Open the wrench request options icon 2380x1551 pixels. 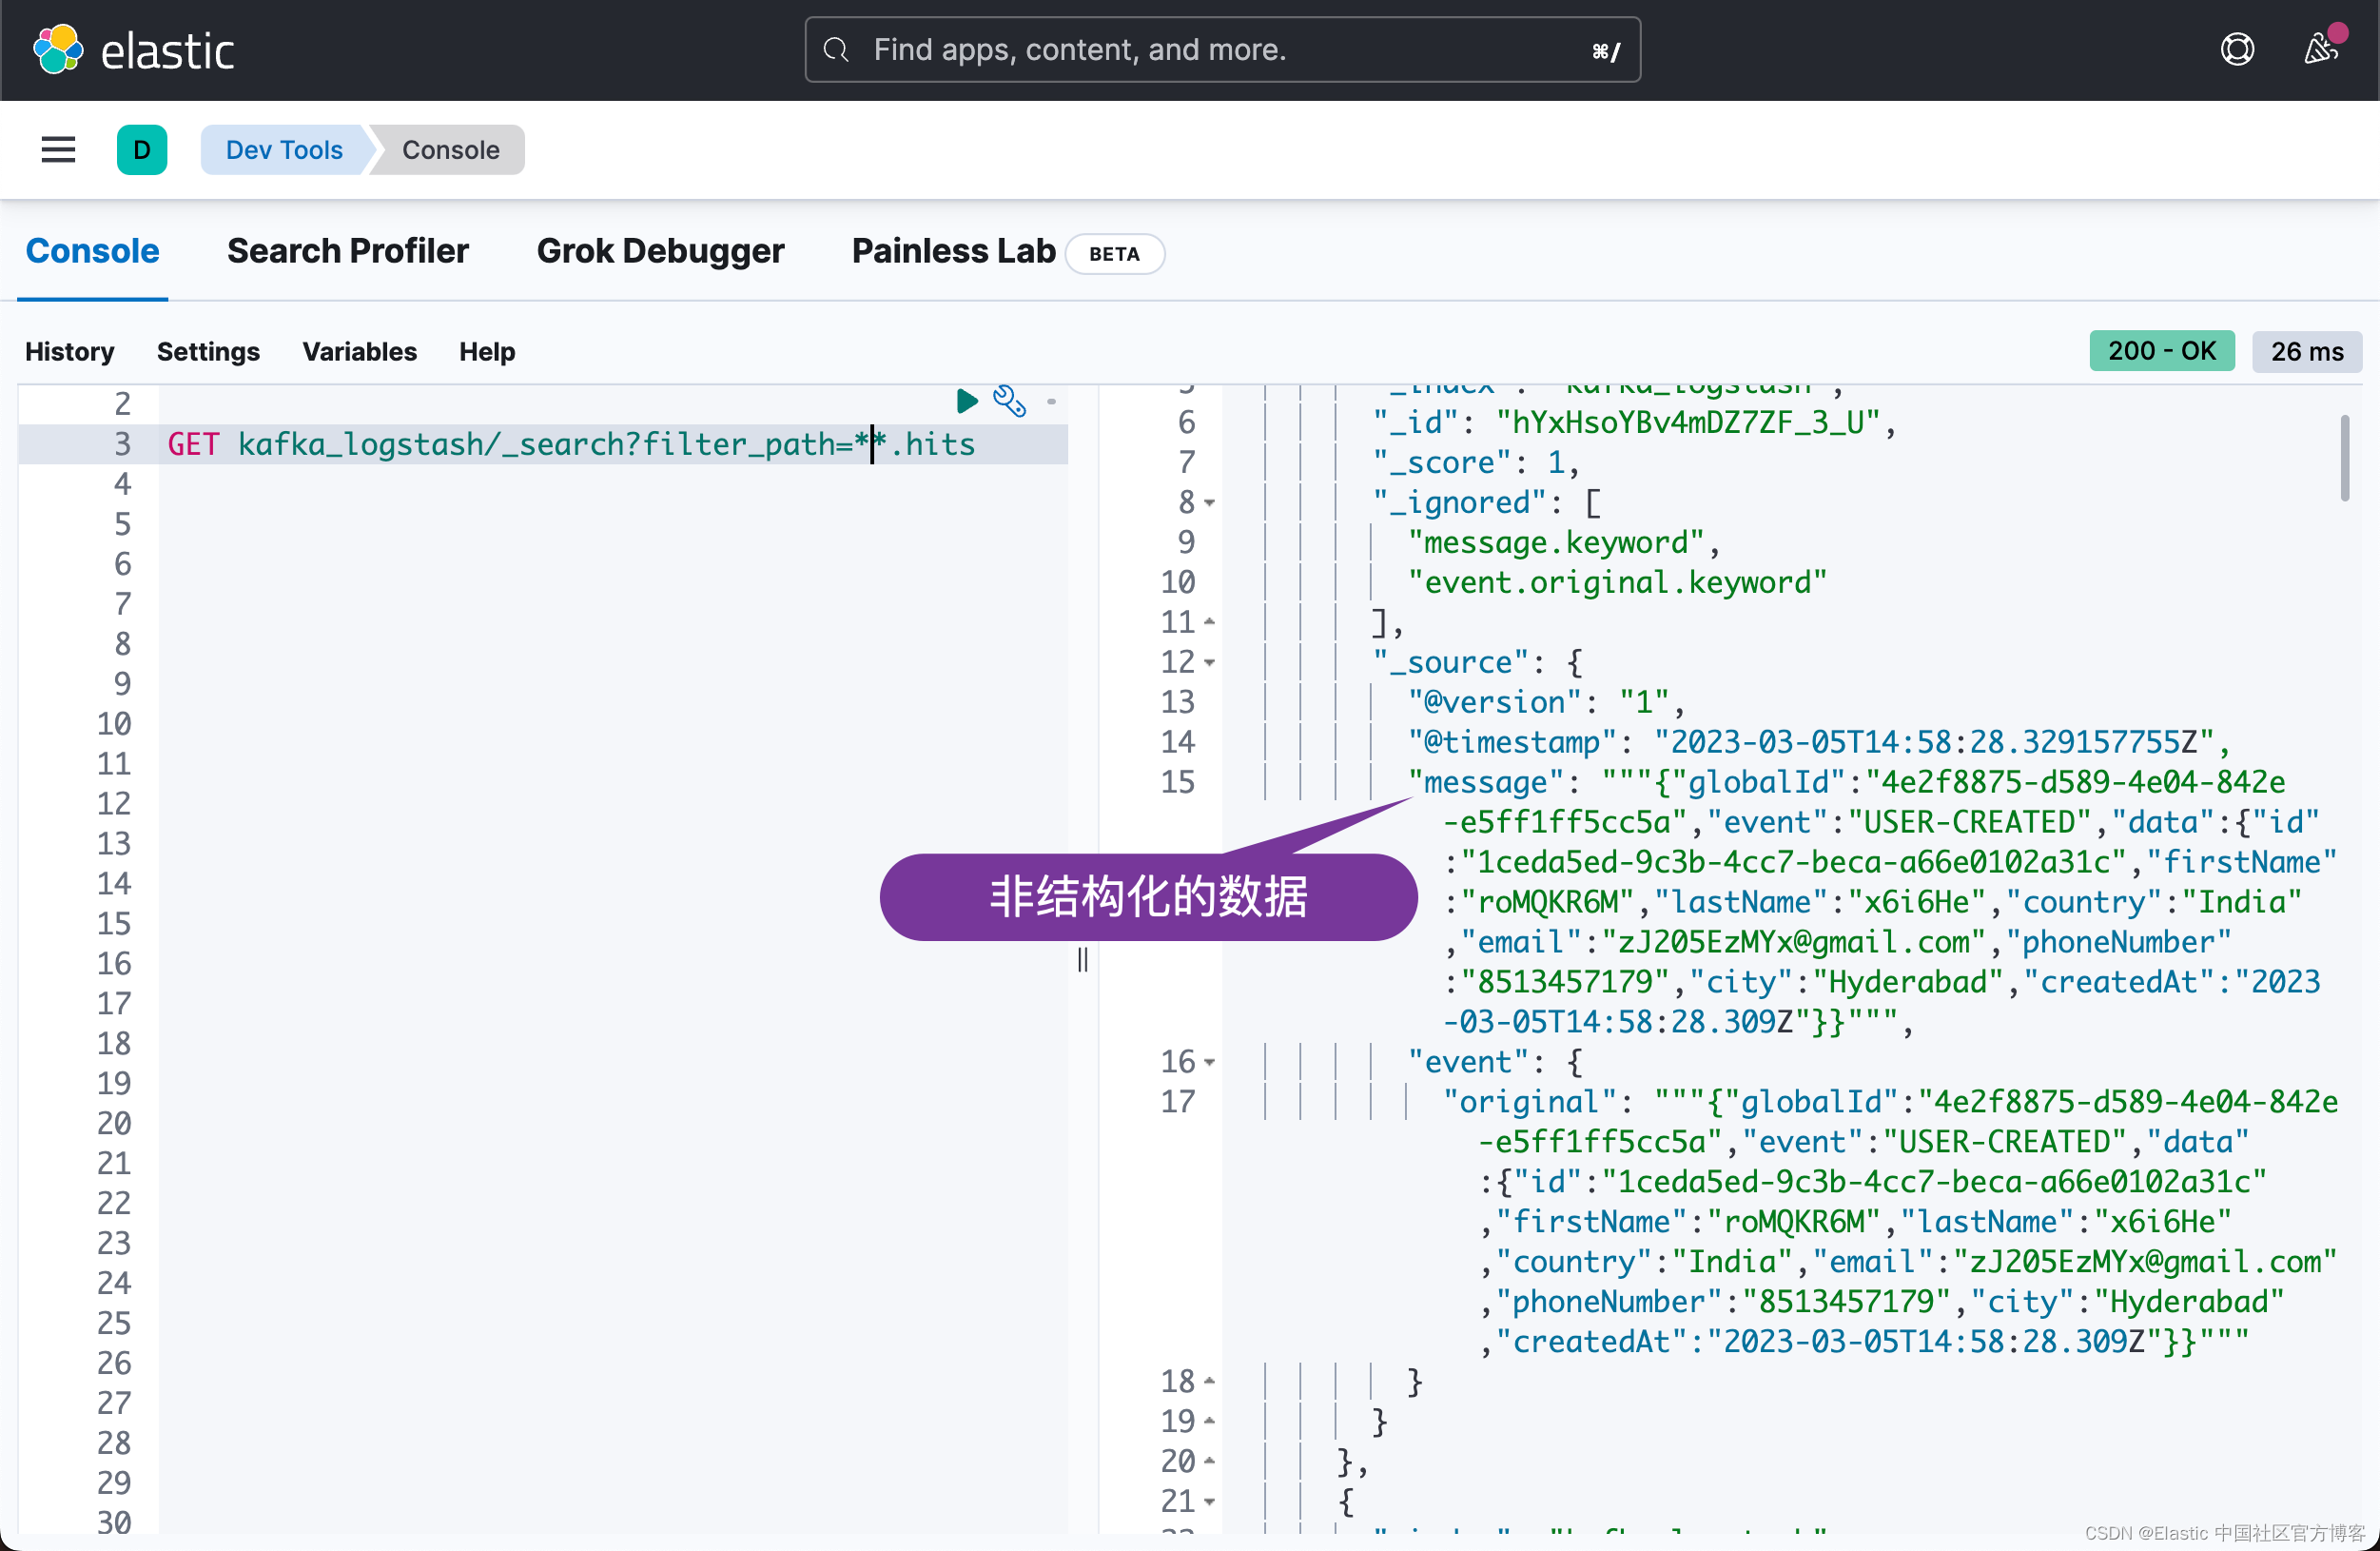1009,401
